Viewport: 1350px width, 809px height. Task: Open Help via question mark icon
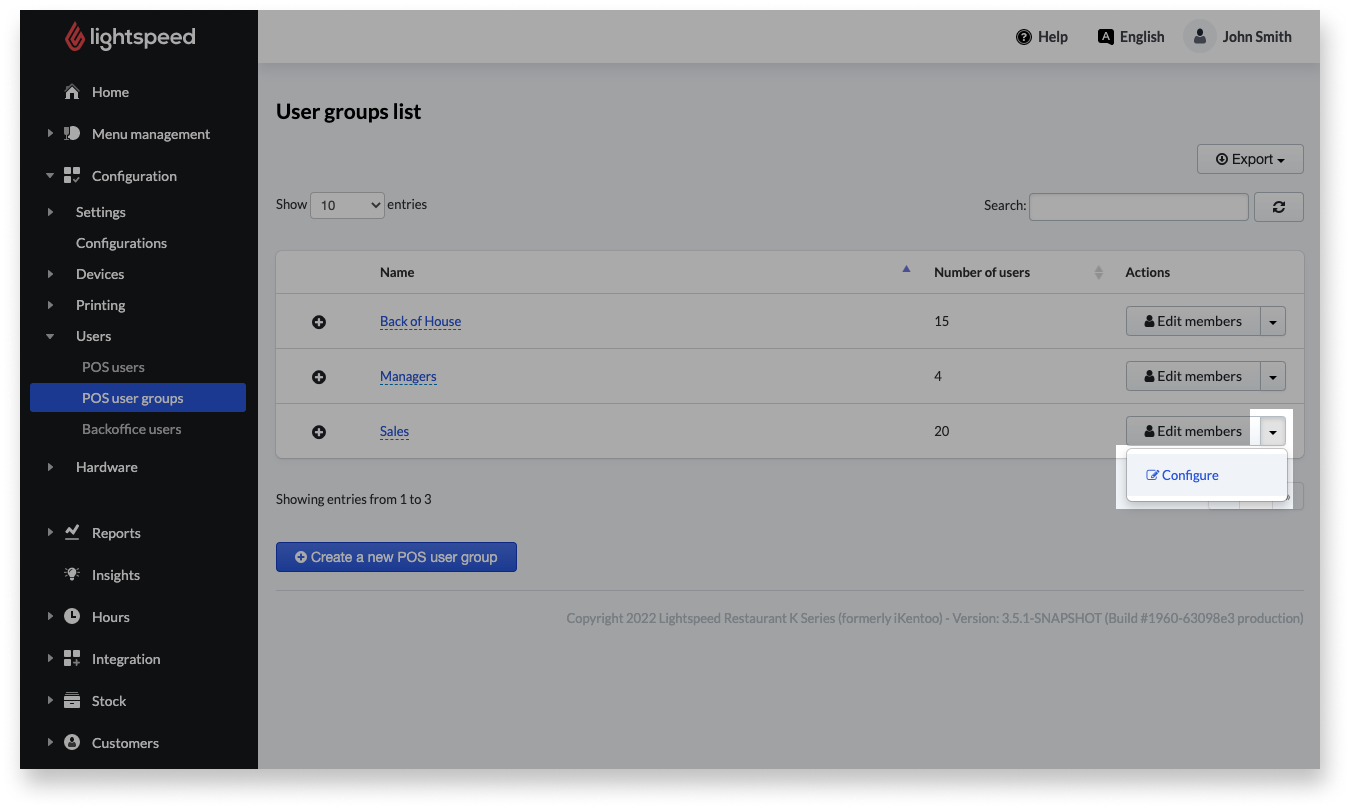(1024, 37)
